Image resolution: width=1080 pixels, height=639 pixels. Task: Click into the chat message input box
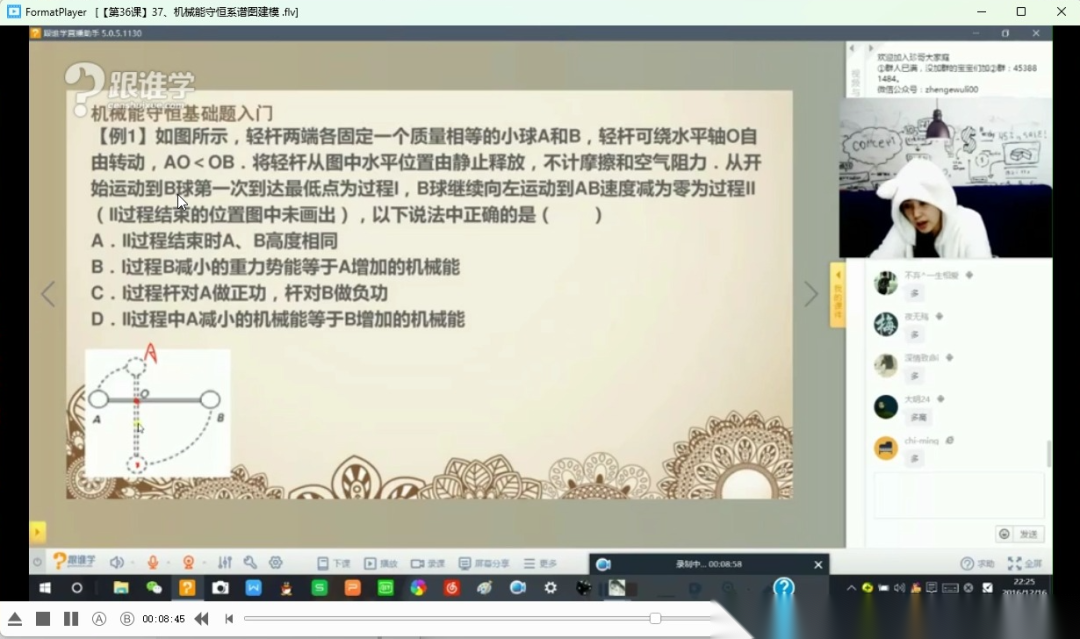pos(958,497)
